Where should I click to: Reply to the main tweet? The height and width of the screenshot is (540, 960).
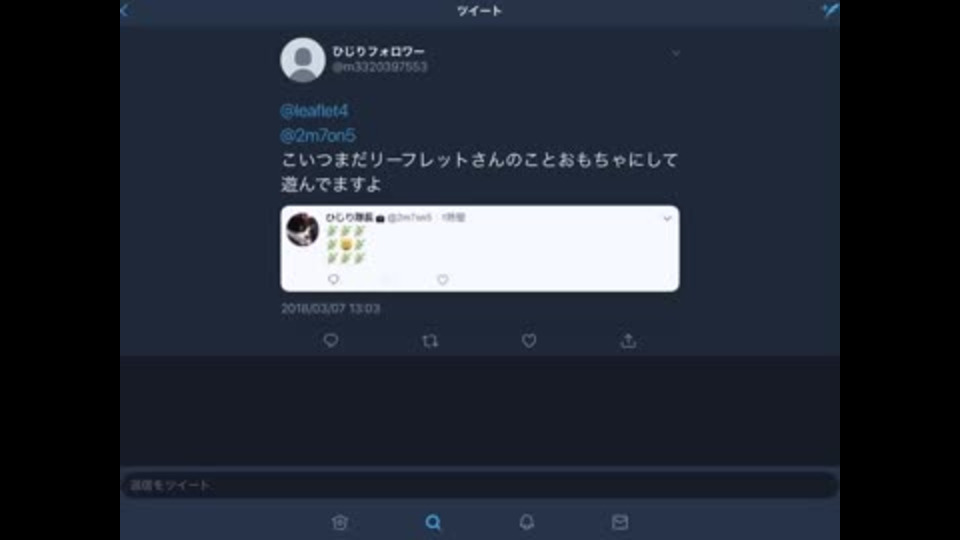[331, 340]
